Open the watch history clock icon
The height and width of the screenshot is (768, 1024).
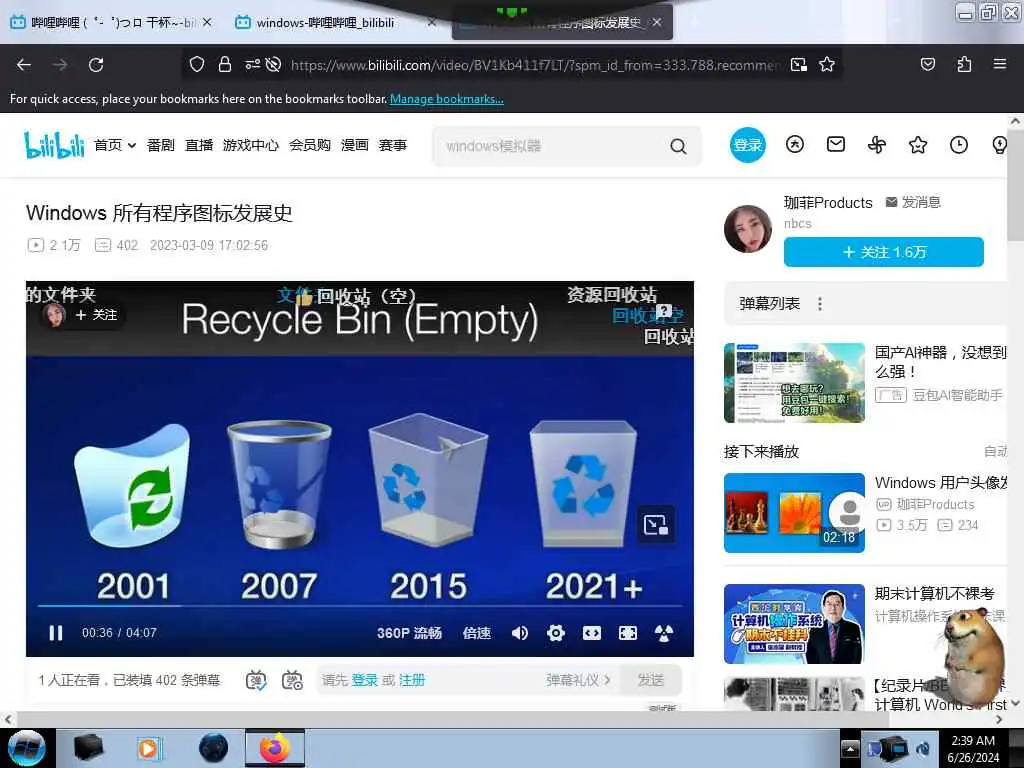959,145
